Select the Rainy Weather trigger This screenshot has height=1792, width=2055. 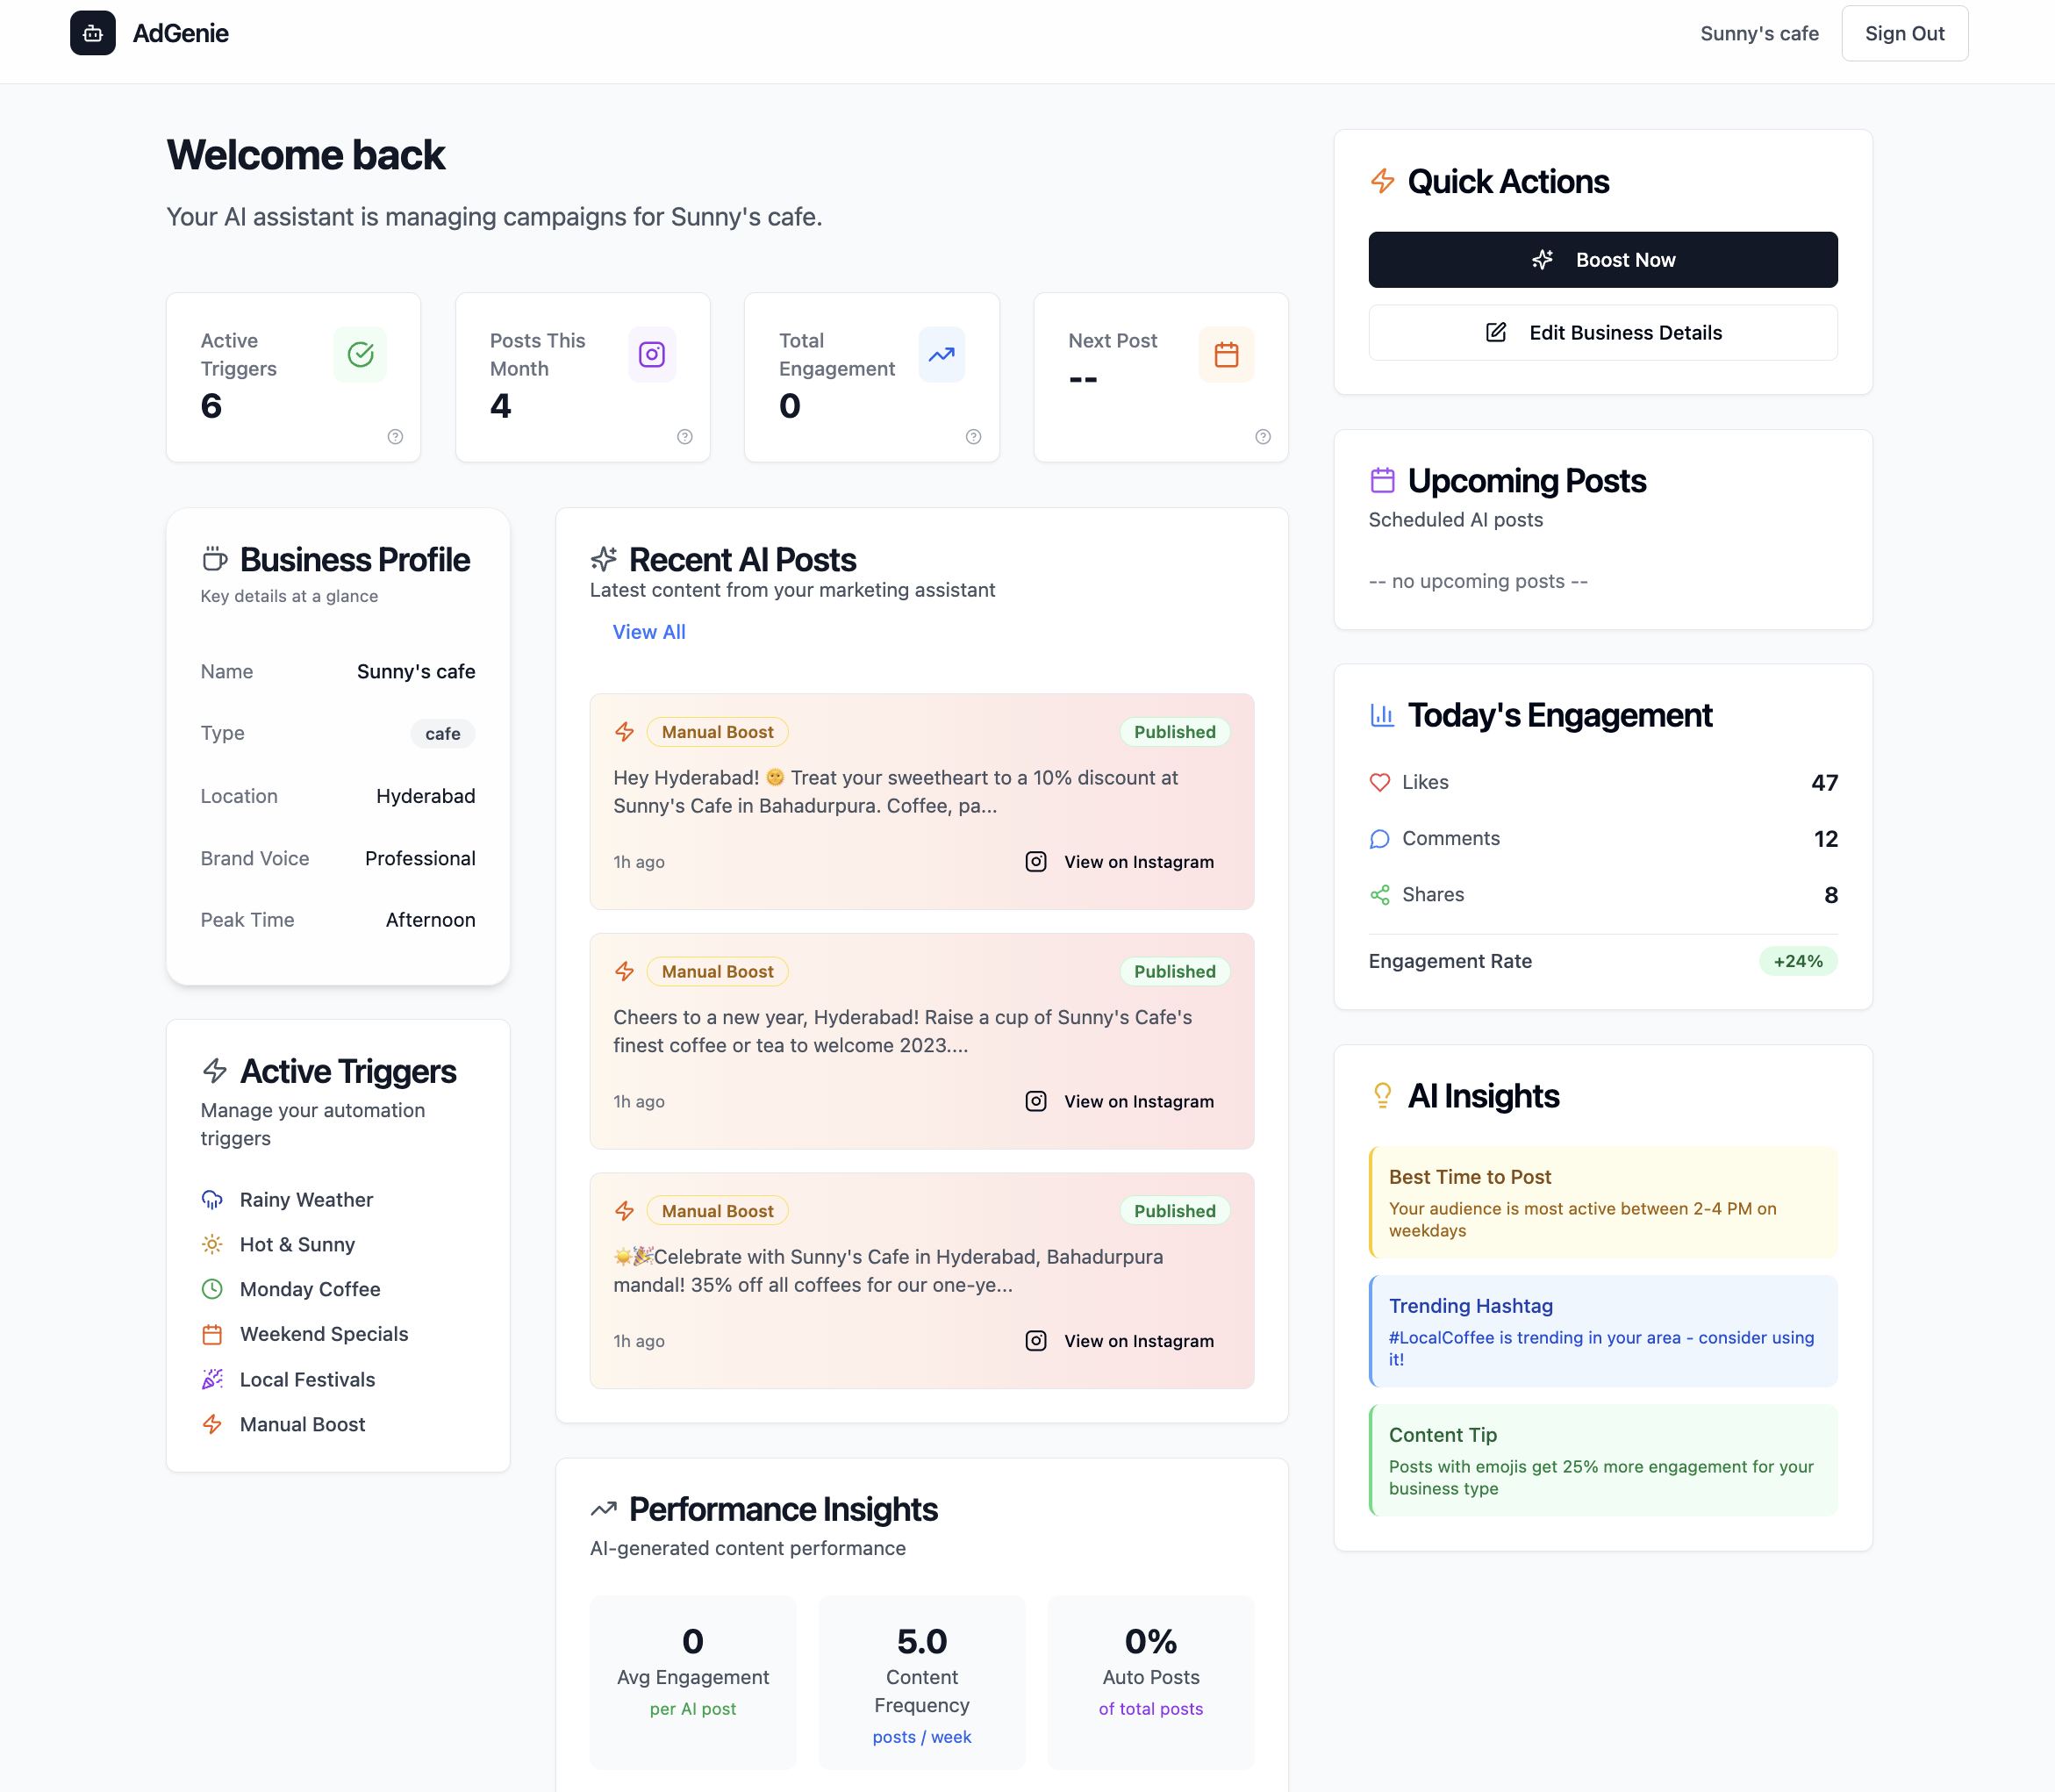305,1199
